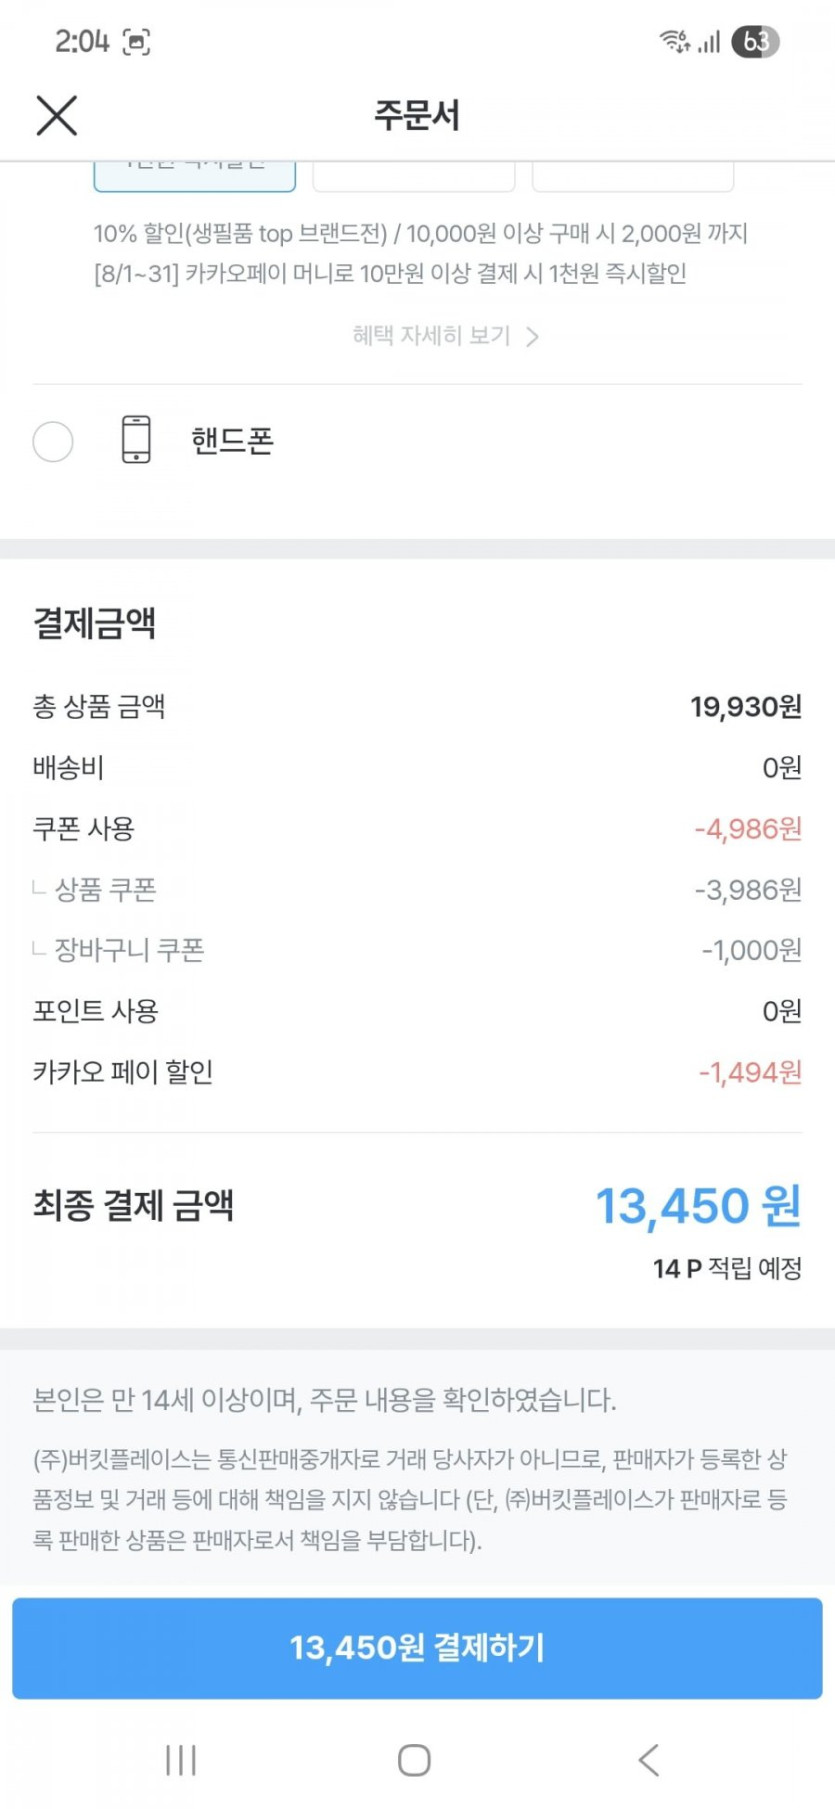Select the middle empty discount option box
The width and height of the screenshot is (835, 1809).
click(x=414, y=176)
